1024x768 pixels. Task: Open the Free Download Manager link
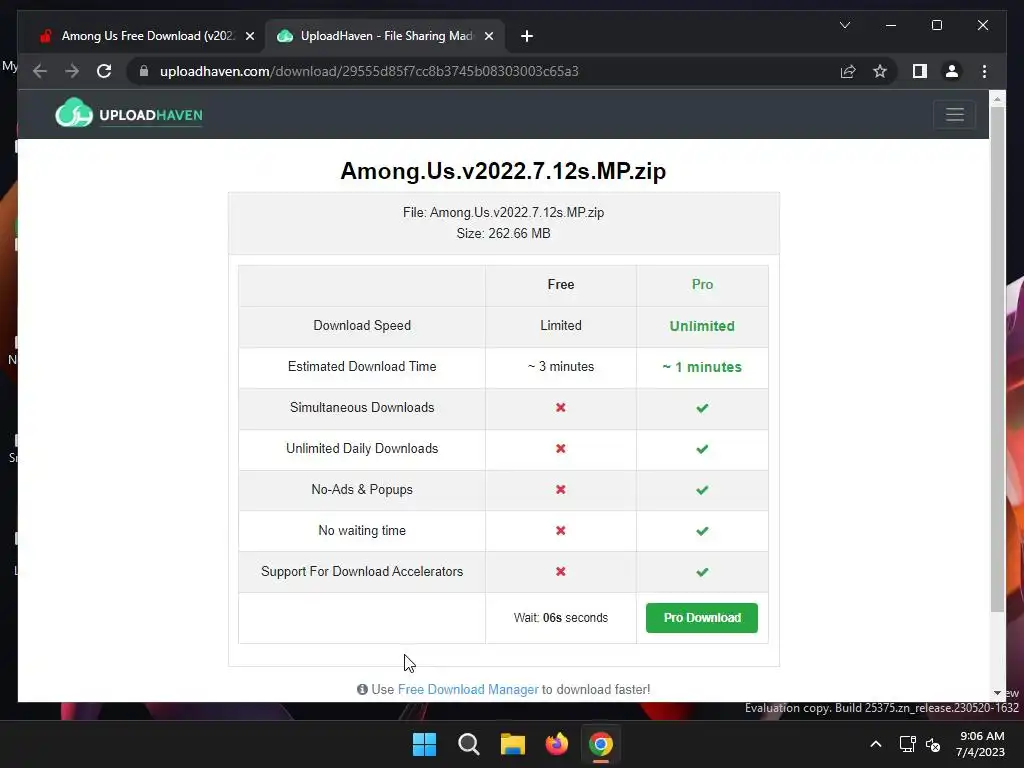click(x=468, y=690)
